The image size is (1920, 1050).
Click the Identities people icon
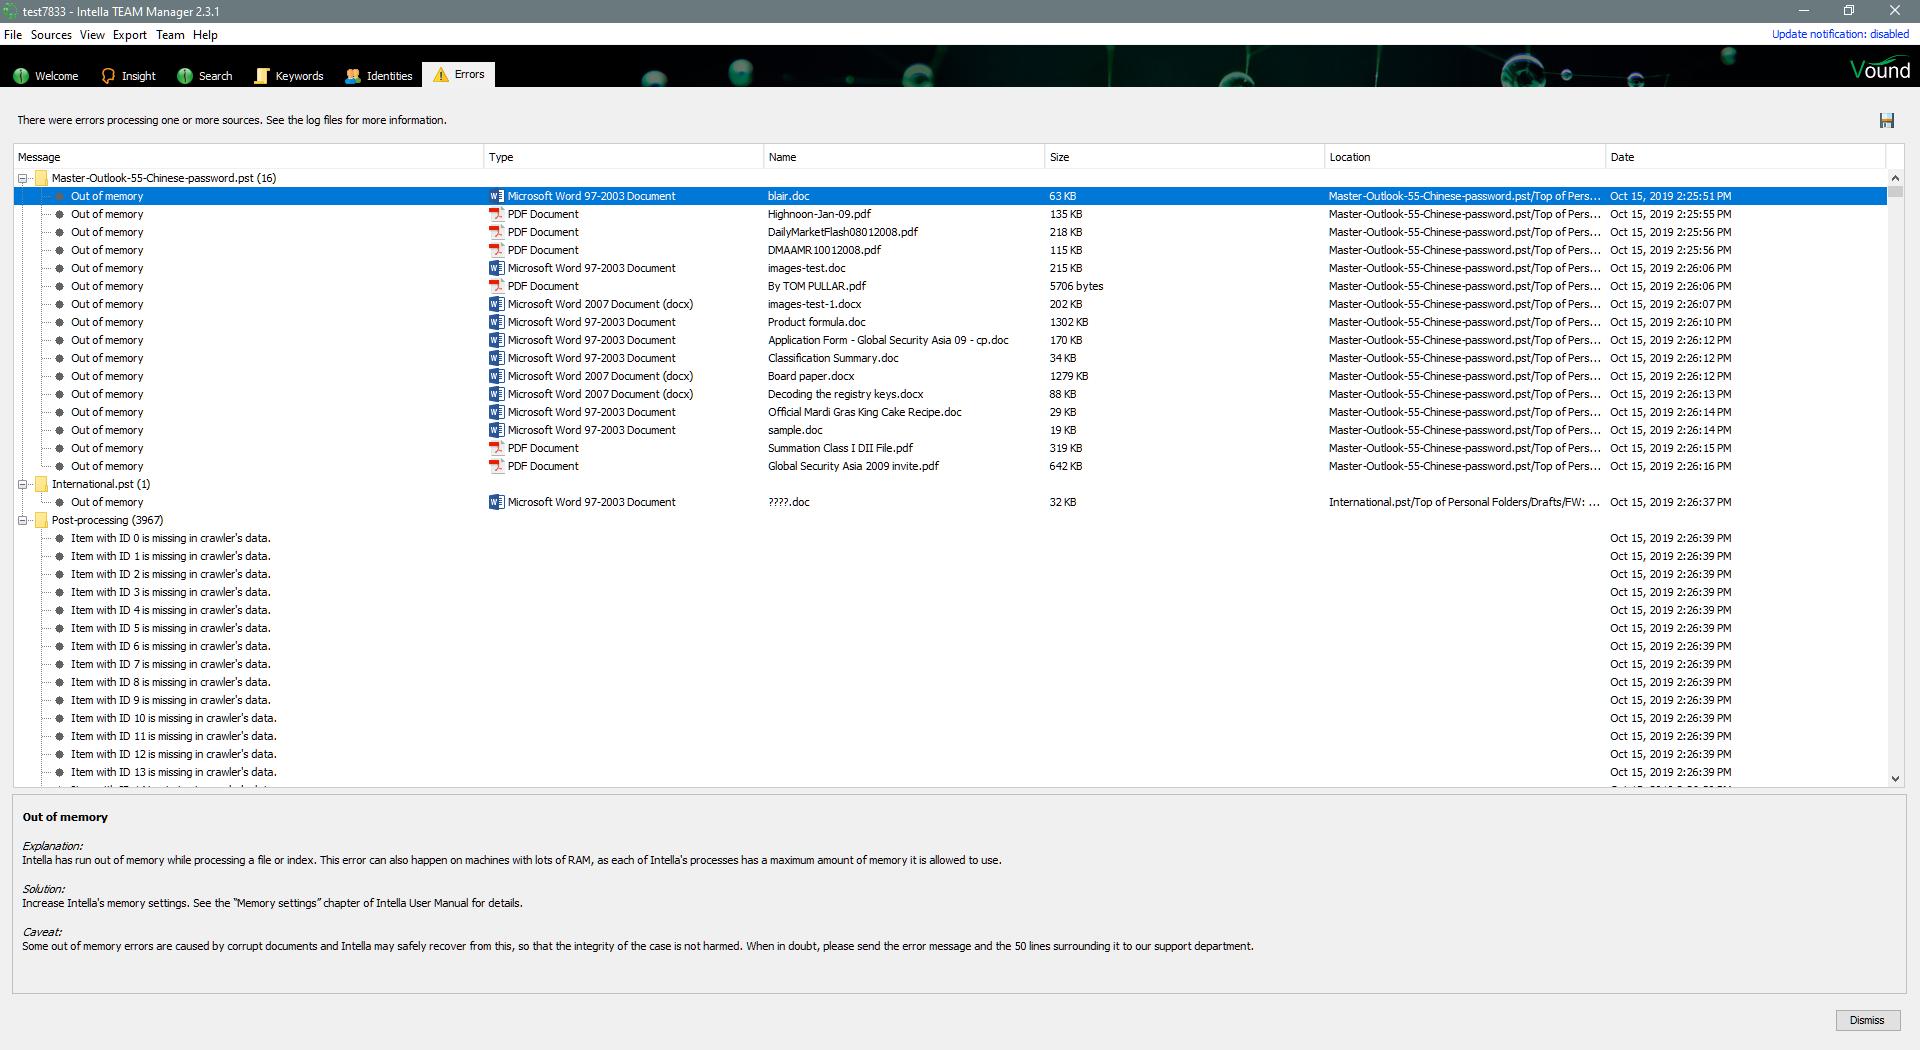[x=352, y=75]
